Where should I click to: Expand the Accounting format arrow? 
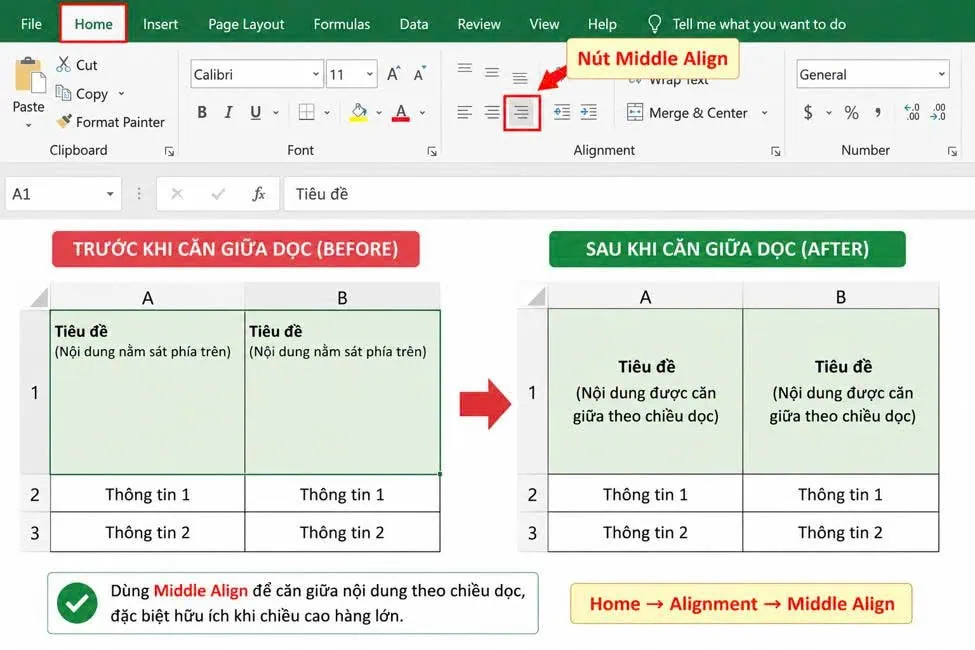pos(829,113)
